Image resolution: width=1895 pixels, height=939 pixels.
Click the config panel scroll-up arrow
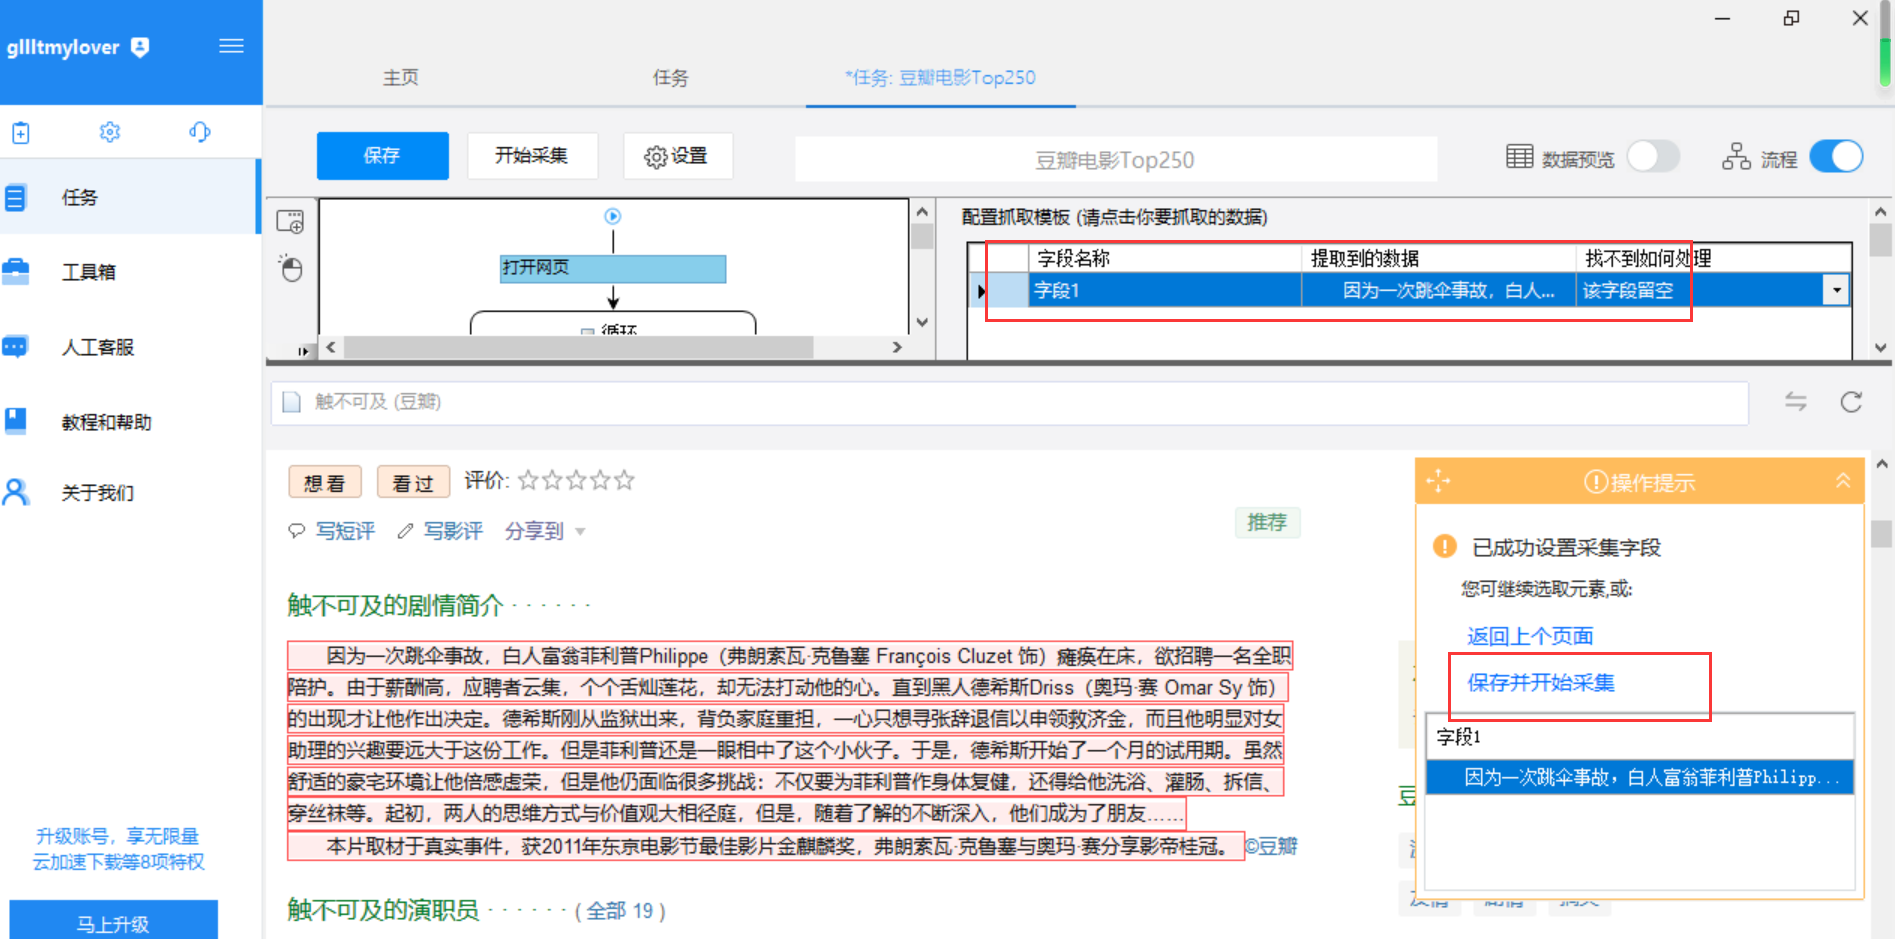(x=1880, y=212)
